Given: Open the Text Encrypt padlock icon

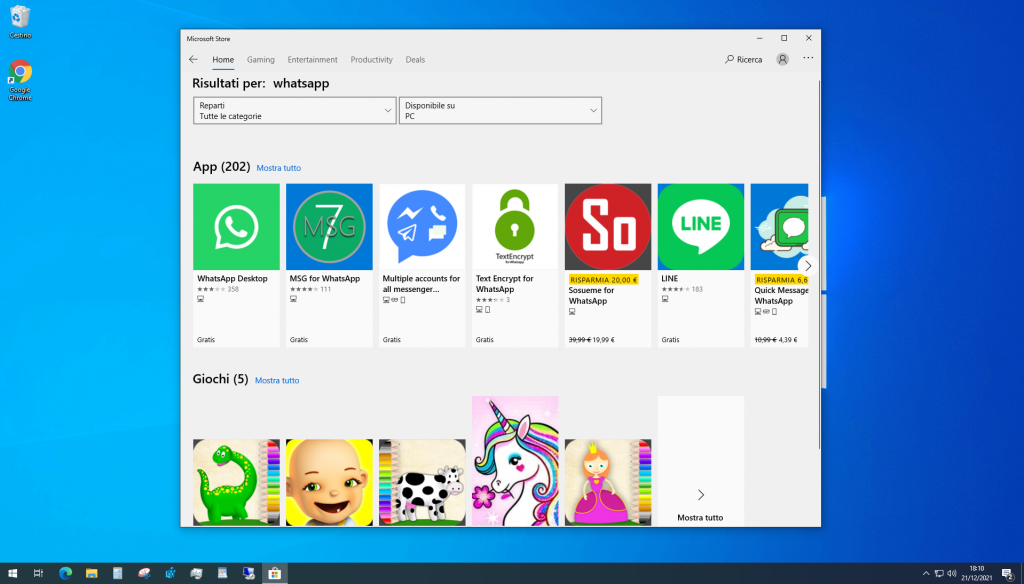Looking at the screenshot, I should coord(515,227).
